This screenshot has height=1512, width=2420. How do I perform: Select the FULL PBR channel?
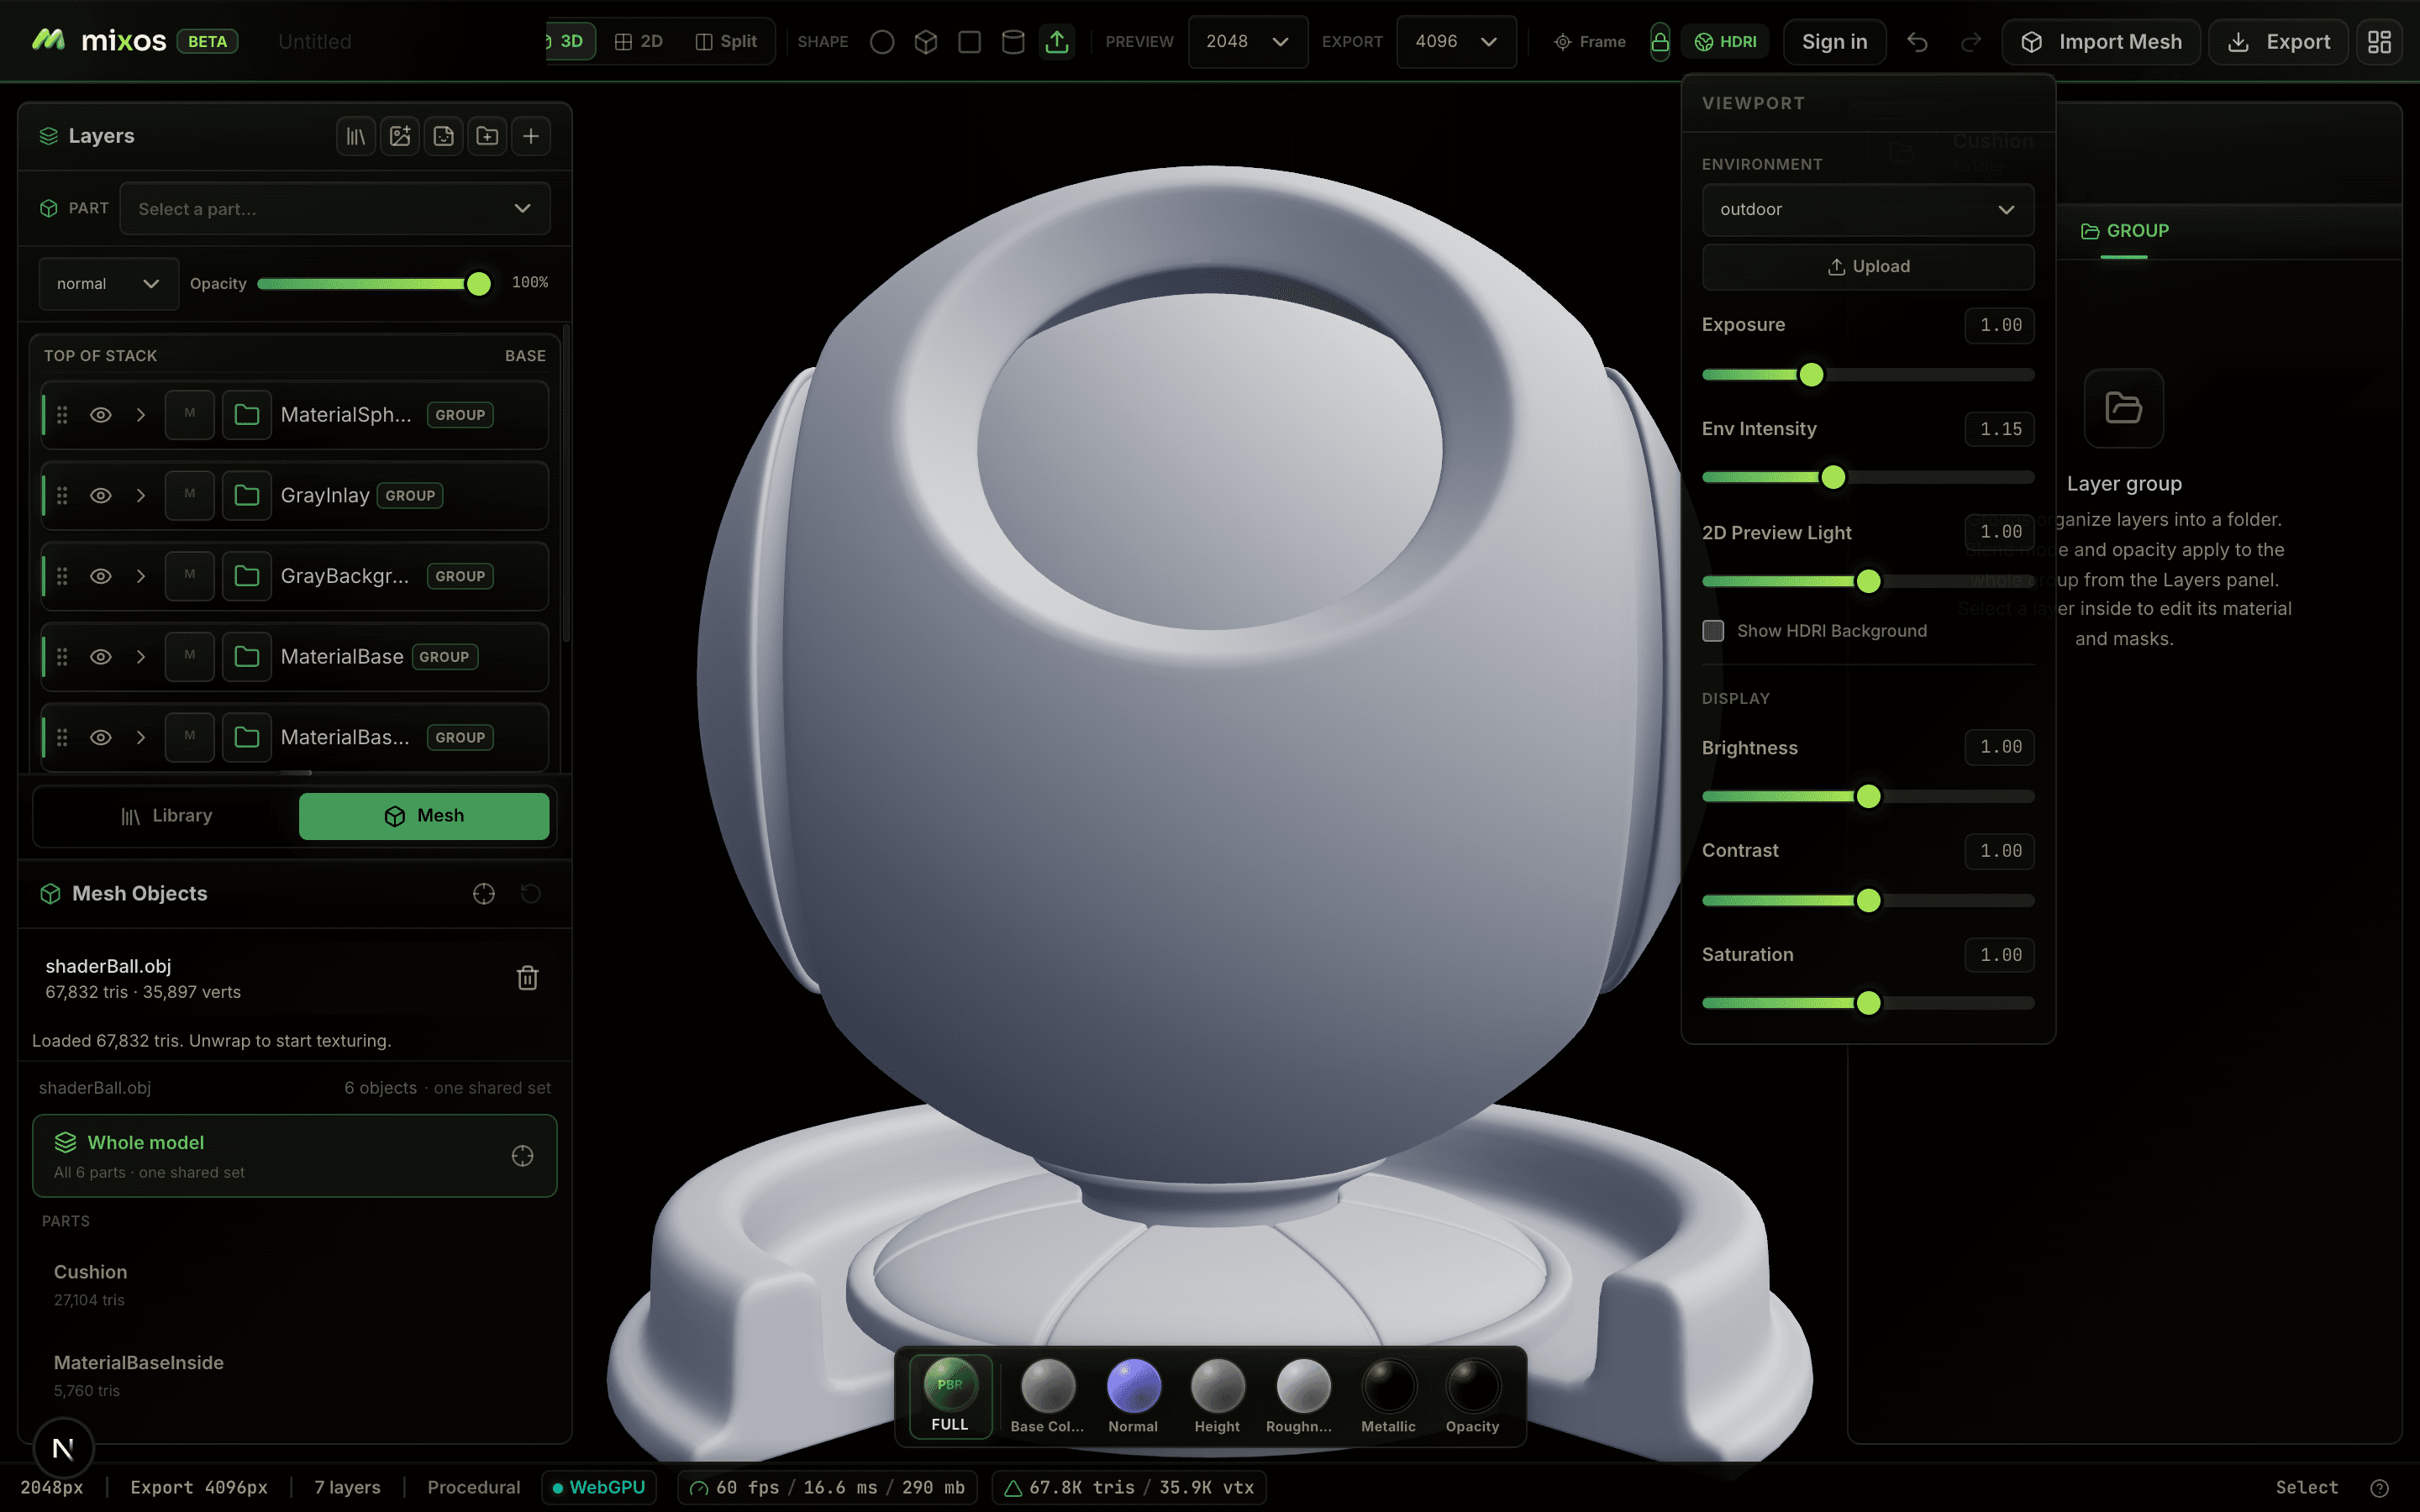[x=950, y=1396]
